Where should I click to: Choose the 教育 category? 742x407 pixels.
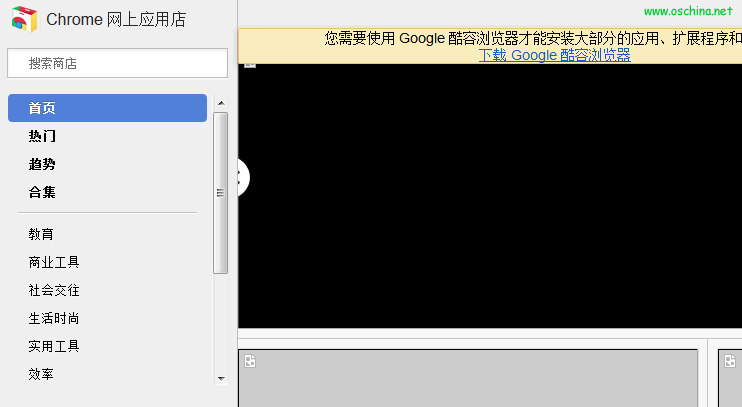[41, 234]
